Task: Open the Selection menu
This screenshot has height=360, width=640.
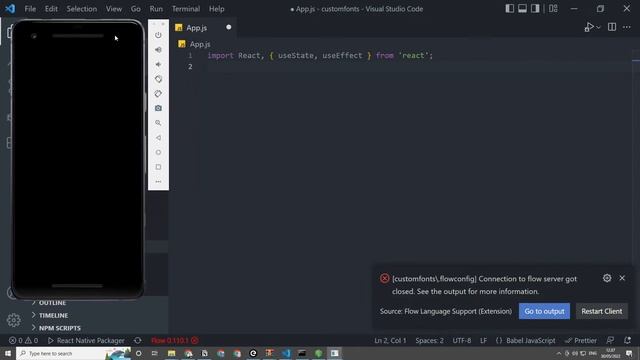Action: [x=82, y=9]
